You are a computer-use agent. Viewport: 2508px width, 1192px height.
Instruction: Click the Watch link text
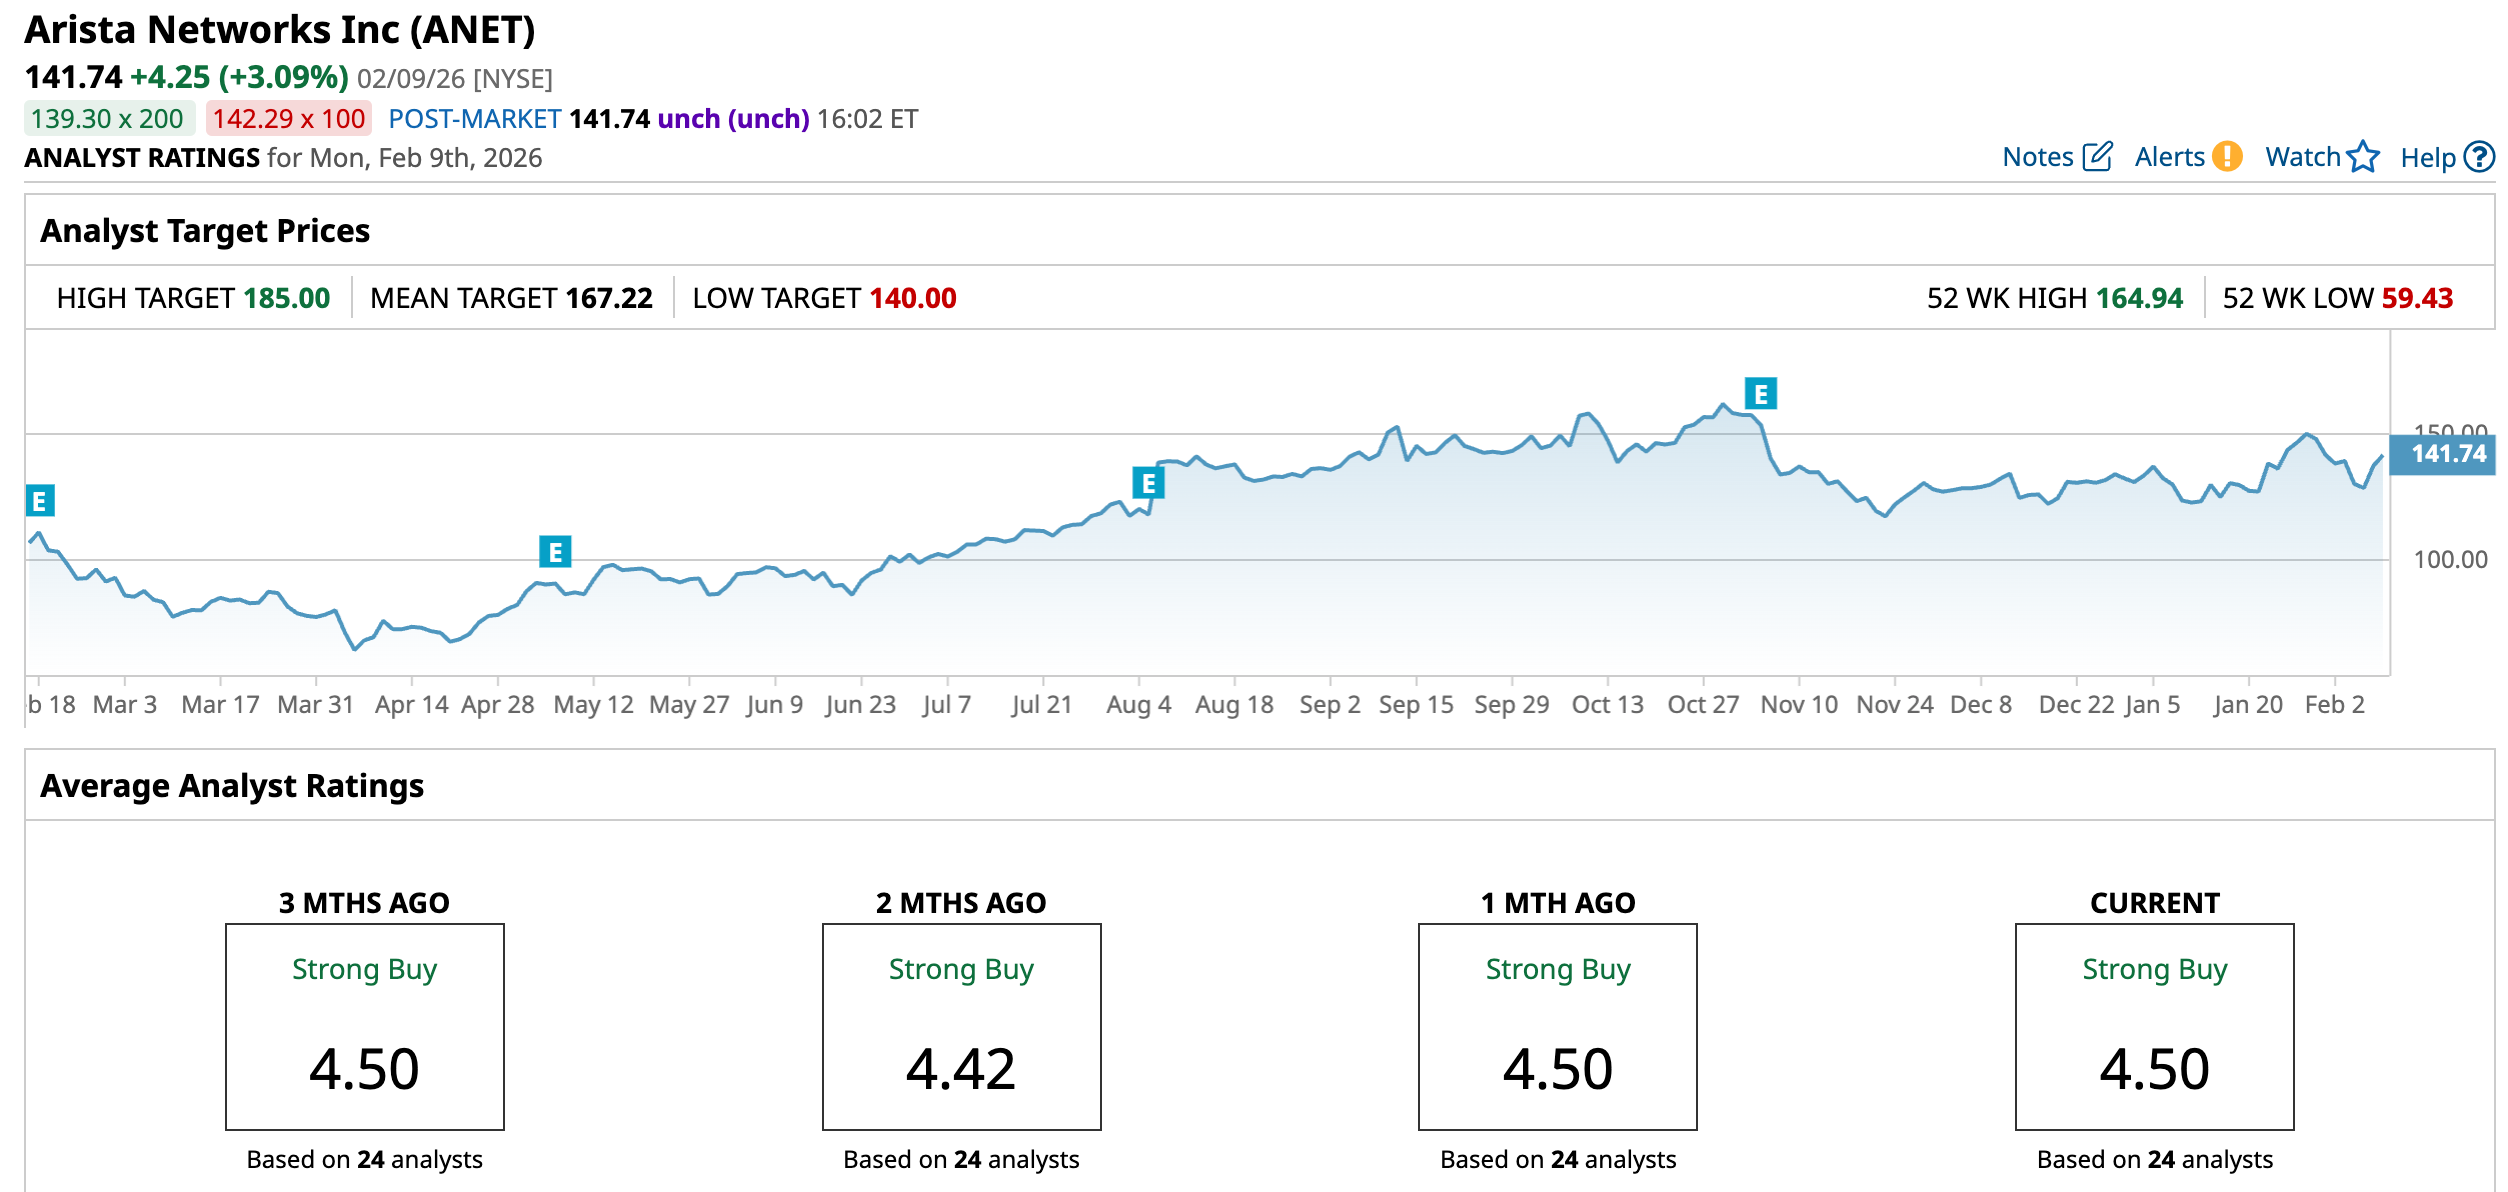click(2302, 157)
